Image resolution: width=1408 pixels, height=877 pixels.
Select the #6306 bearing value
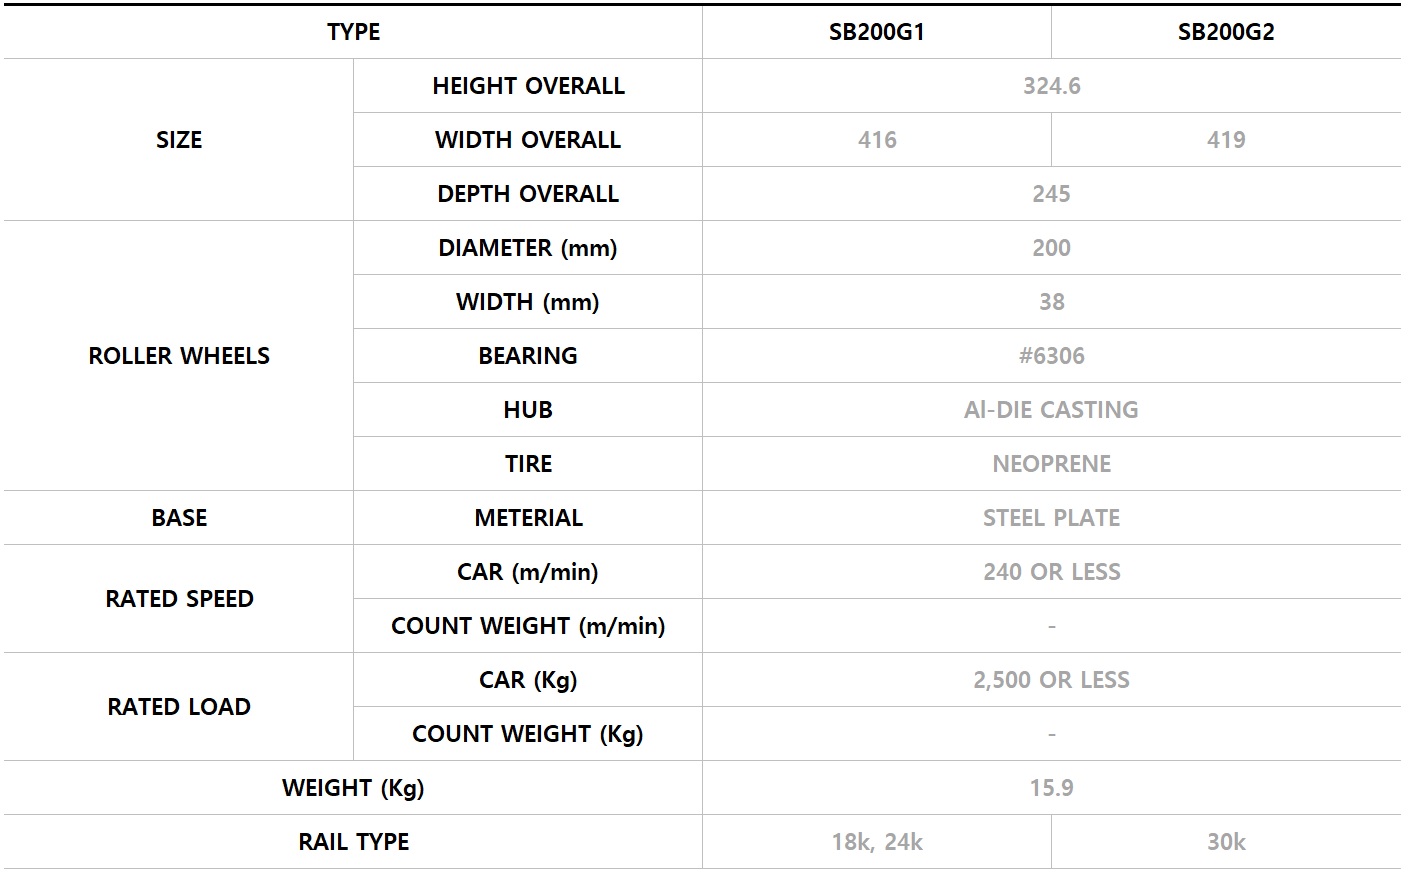coord(1052,356)
